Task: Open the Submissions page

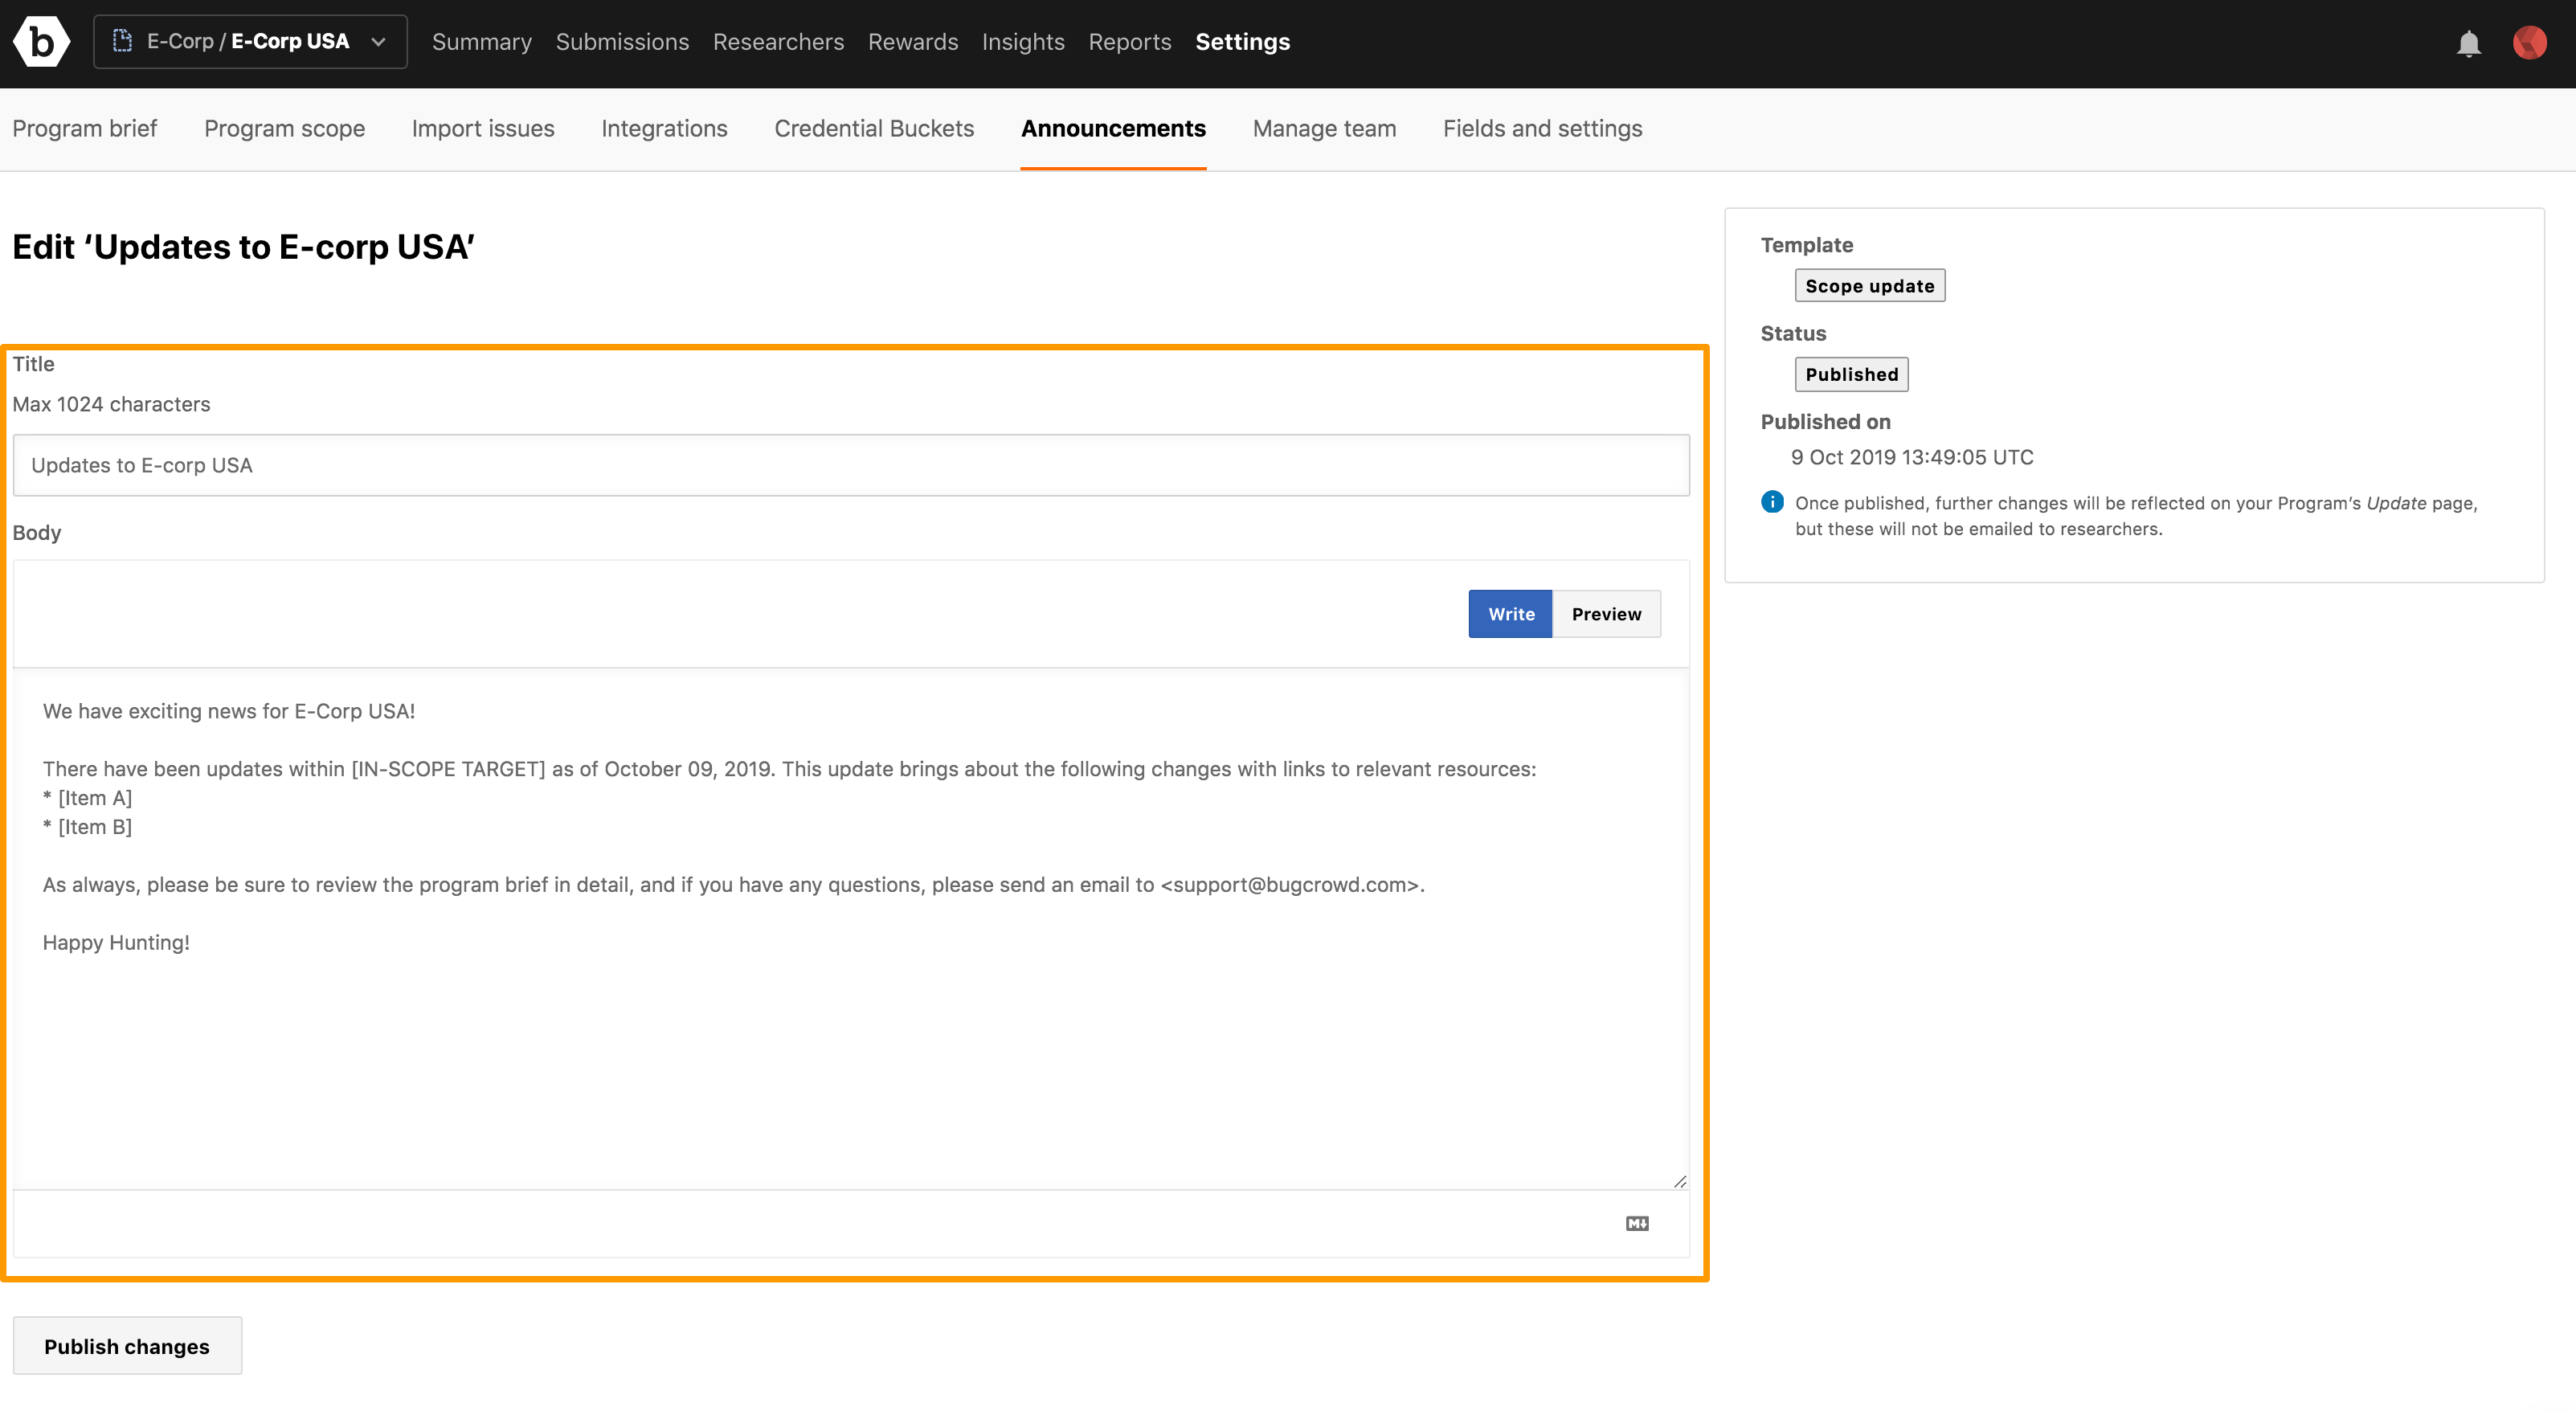Action: click(622, 42)
